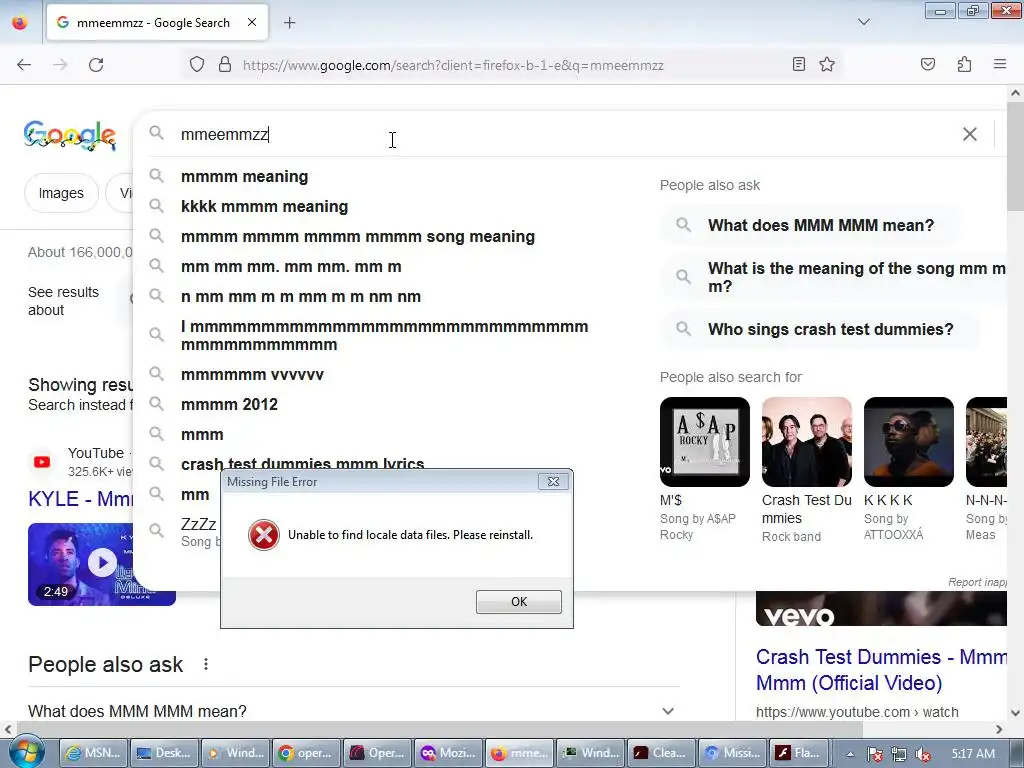The width and height of the screenshot is (1024, 768).
Task: Choose suggestion 'mmmm 2012'
Action: [229, 404]
